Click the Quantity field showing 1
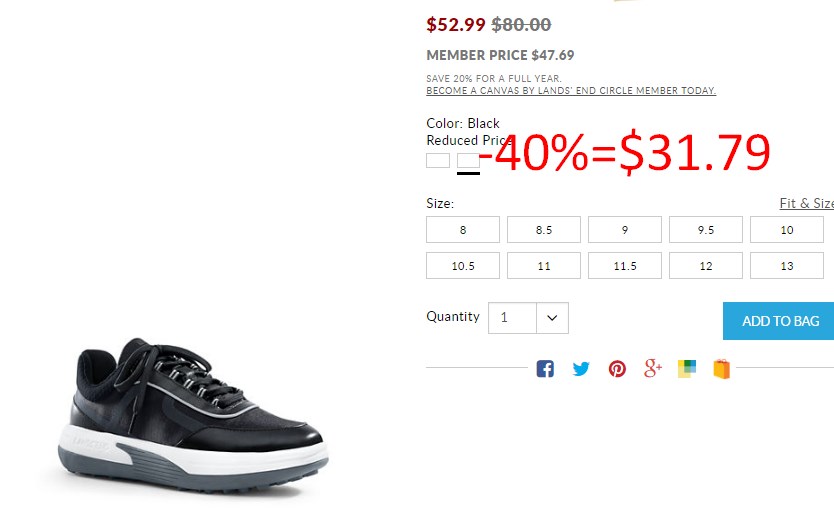This screenshot has width=834, height=520. (512, 318)
